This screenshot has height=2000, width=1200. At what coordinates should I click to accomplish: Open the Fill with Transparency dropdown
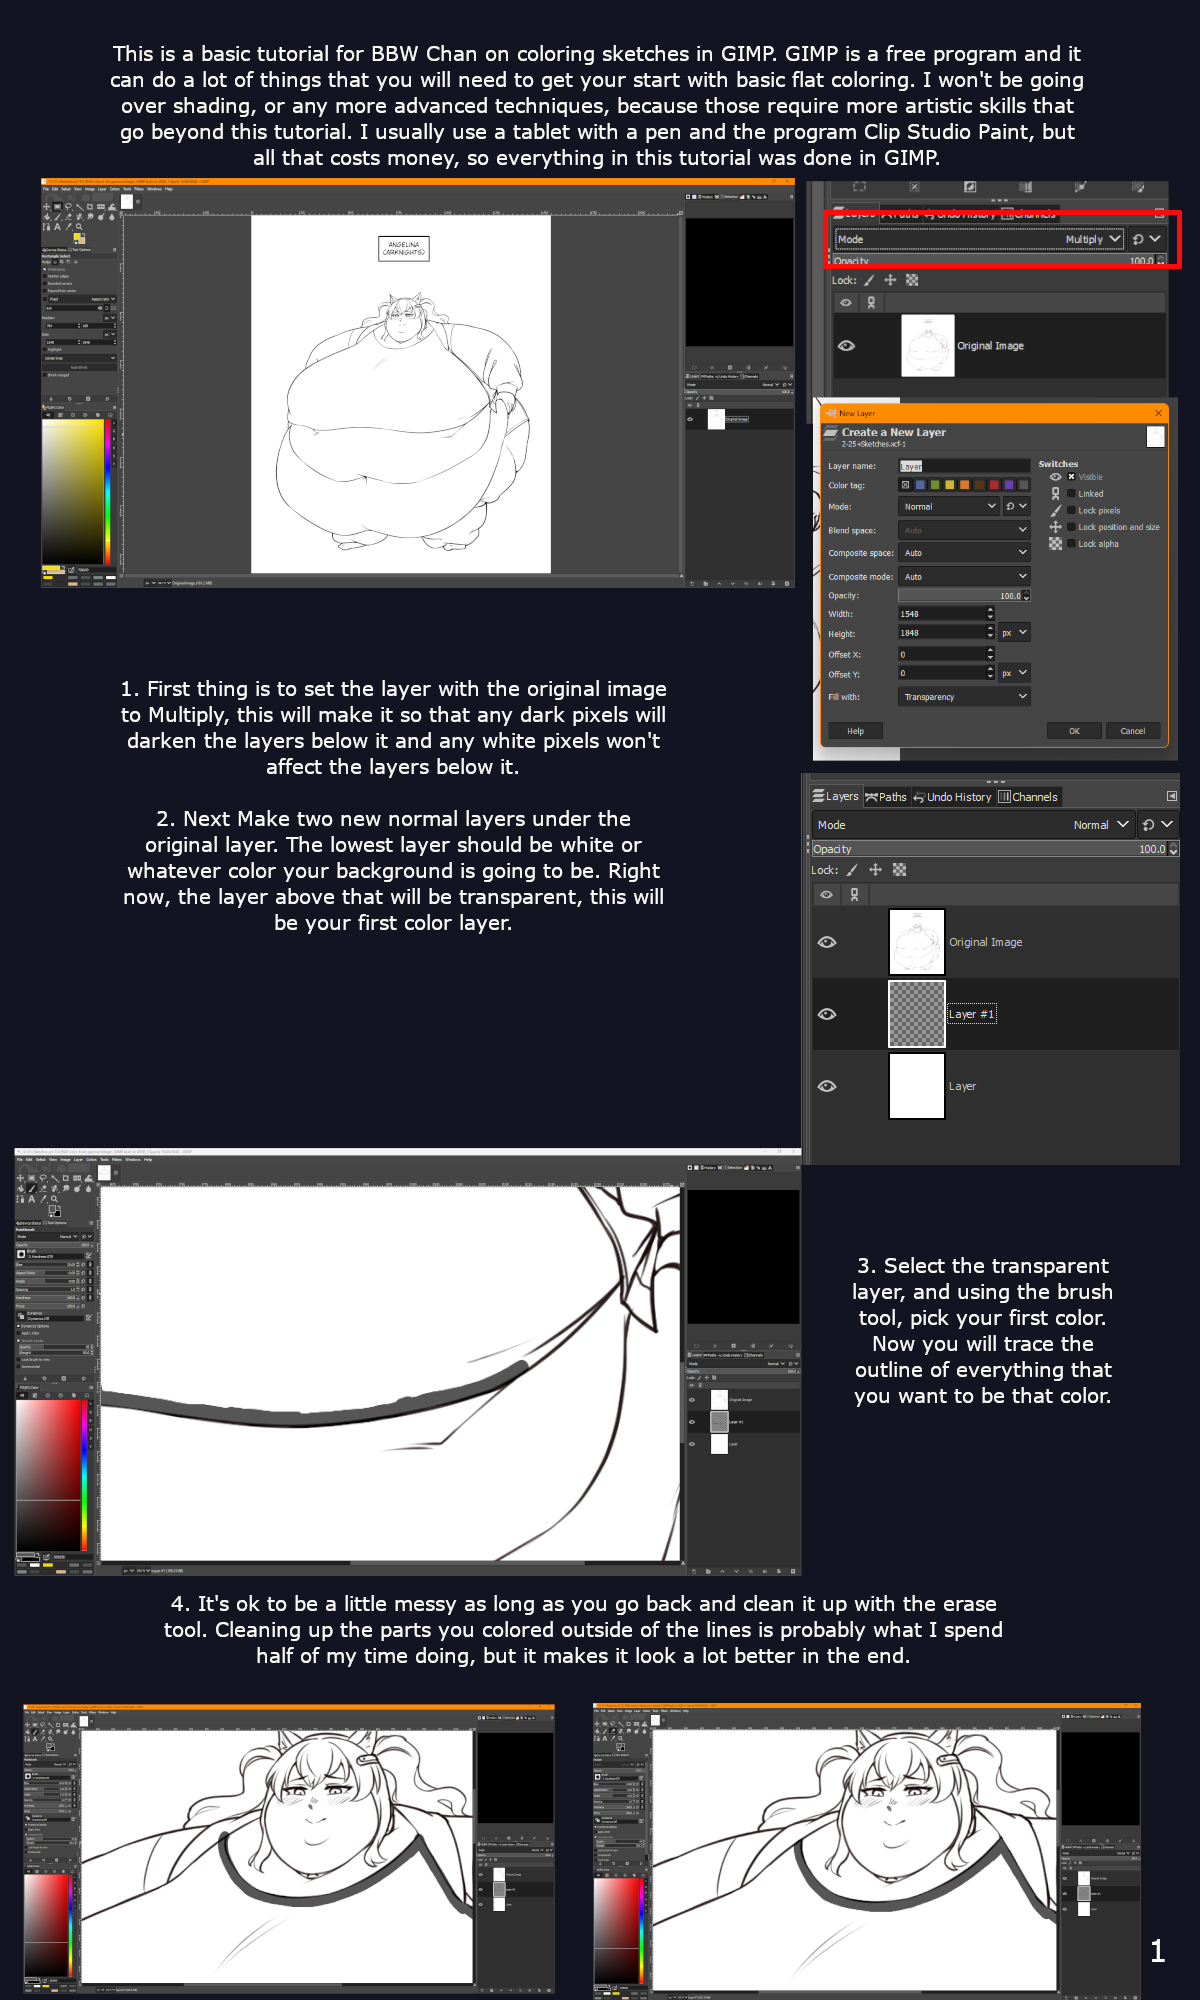964,697
